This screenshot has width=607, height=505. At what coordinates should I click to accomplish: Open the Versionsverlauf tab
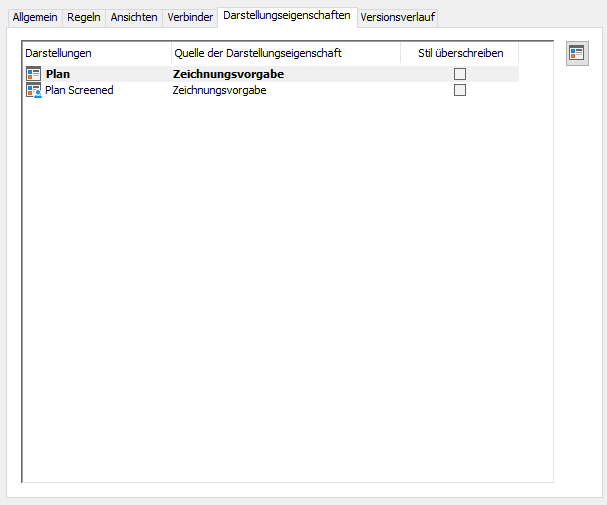coord(398,17)
